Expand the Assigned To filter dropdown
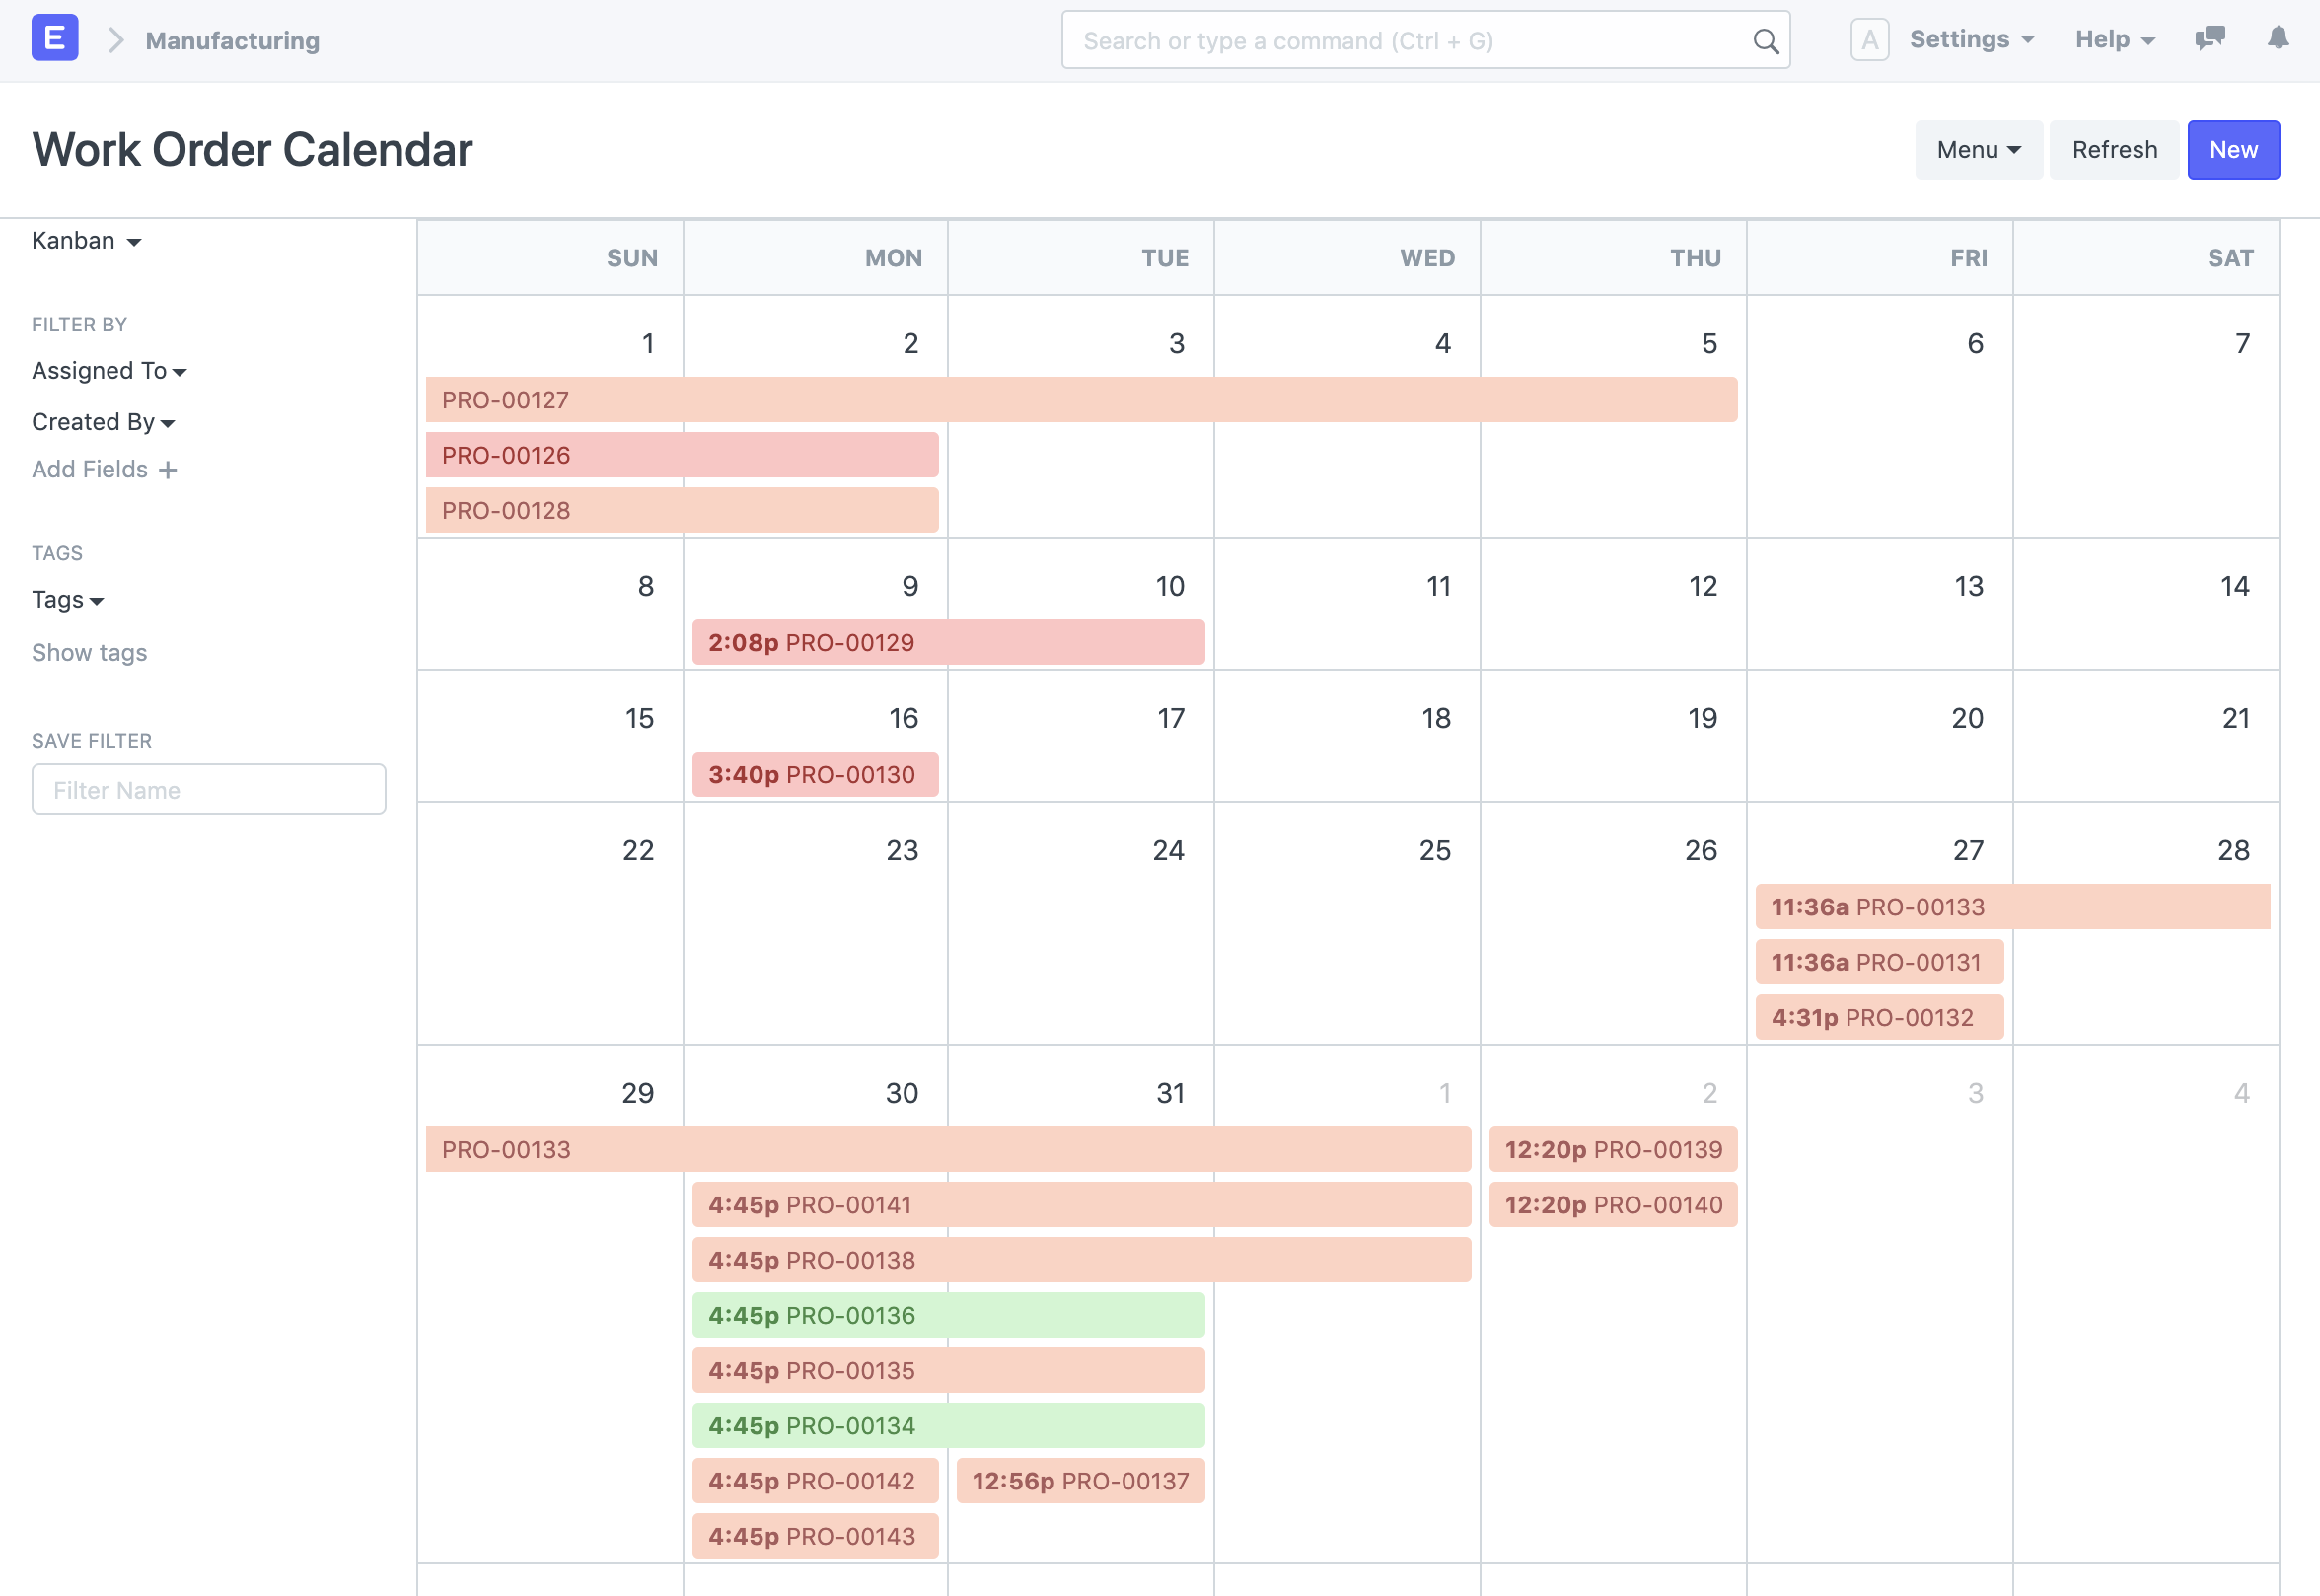 coord(109,370)
